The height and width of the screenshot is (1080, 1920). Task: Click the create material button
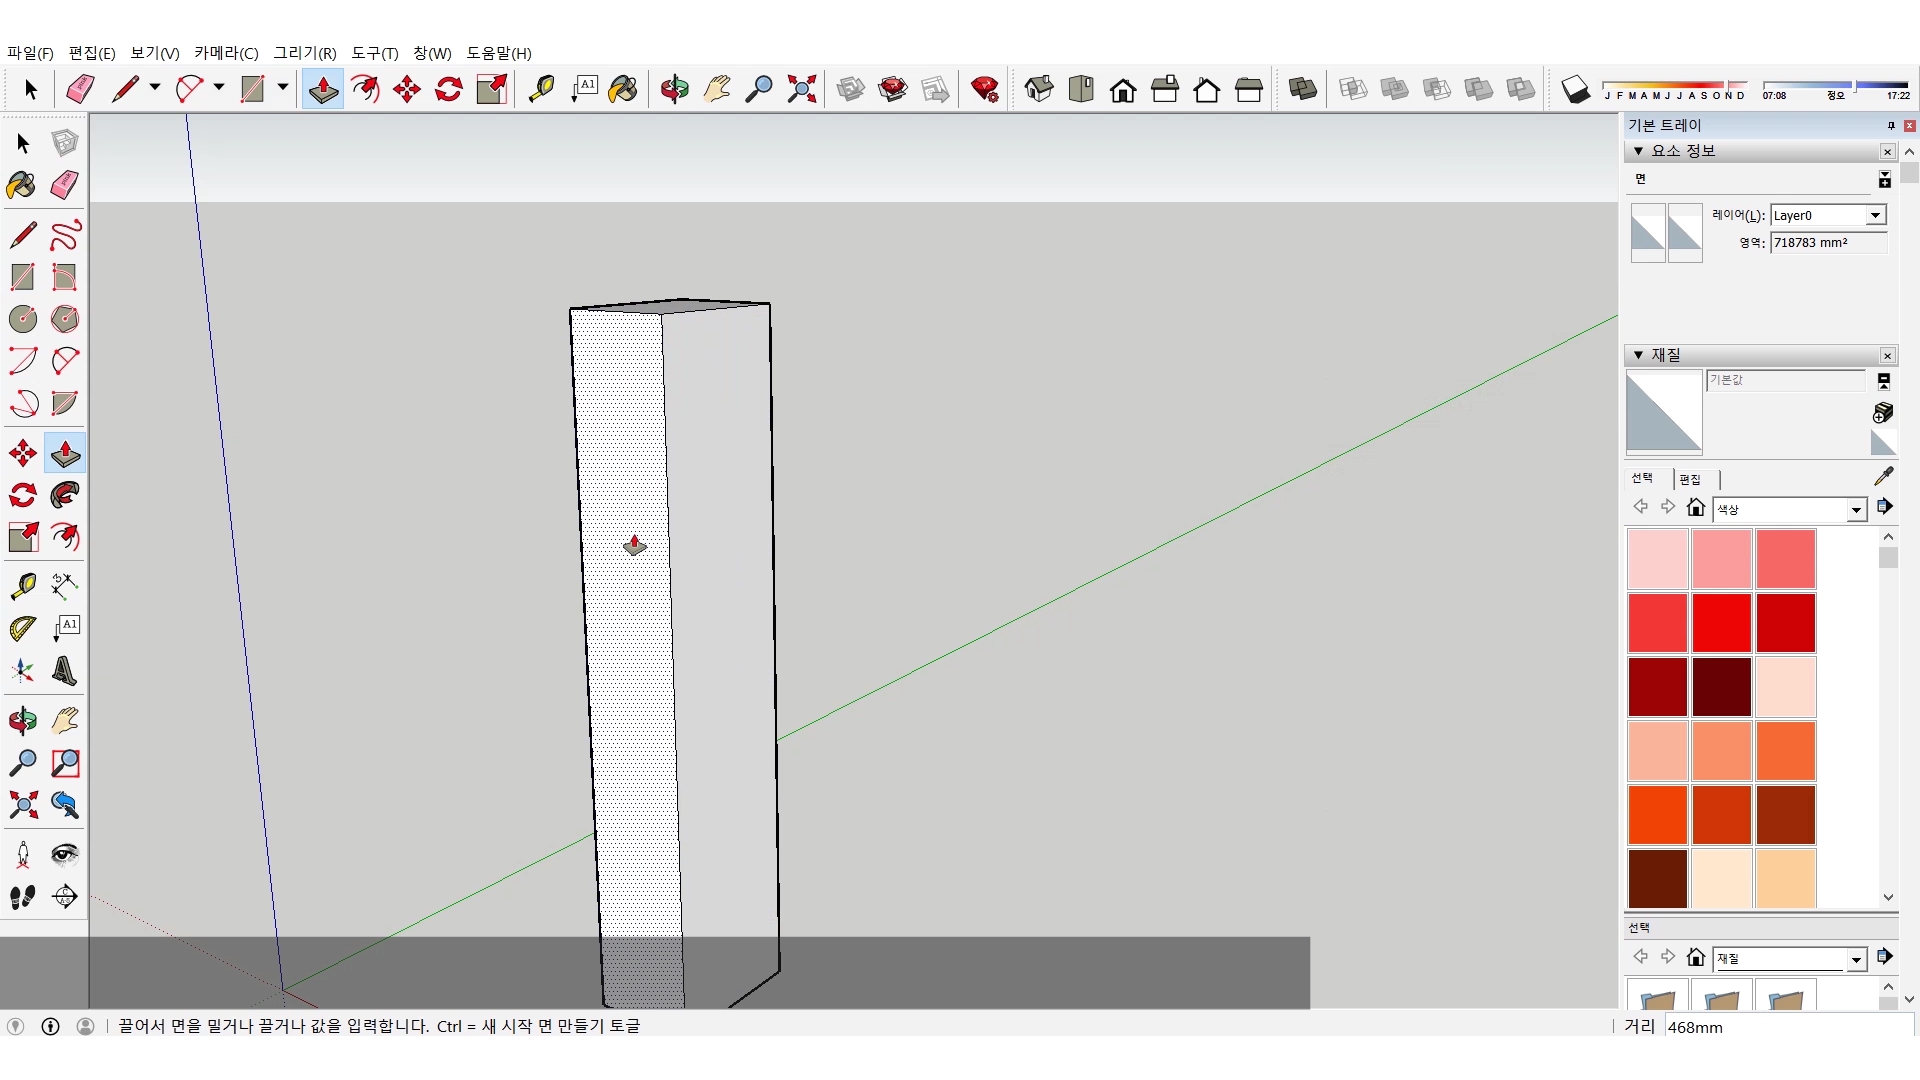click(x=1882, y=412)
